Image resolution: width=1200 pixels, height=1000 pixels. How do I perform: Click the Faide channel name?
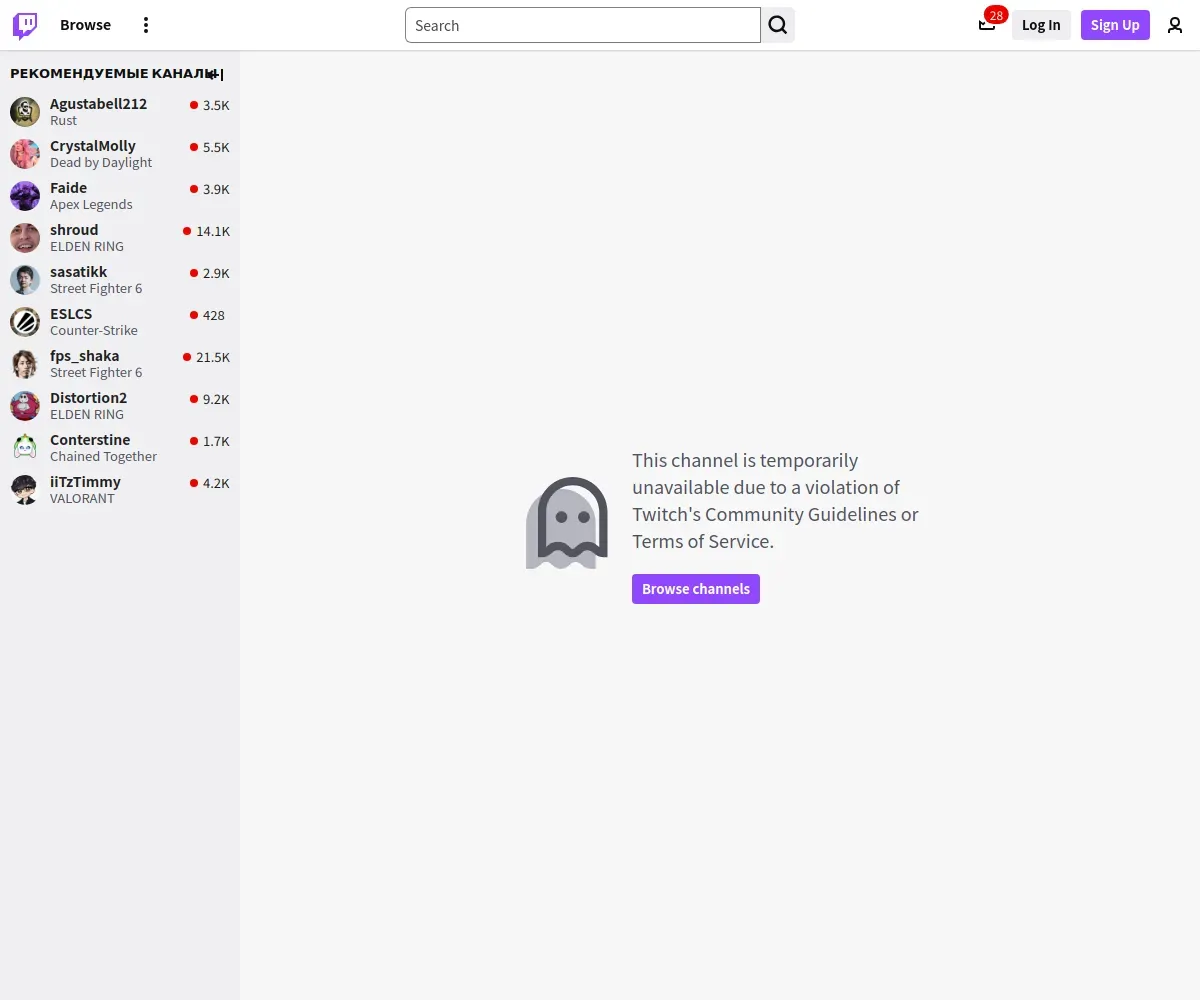tap(68, 188)
